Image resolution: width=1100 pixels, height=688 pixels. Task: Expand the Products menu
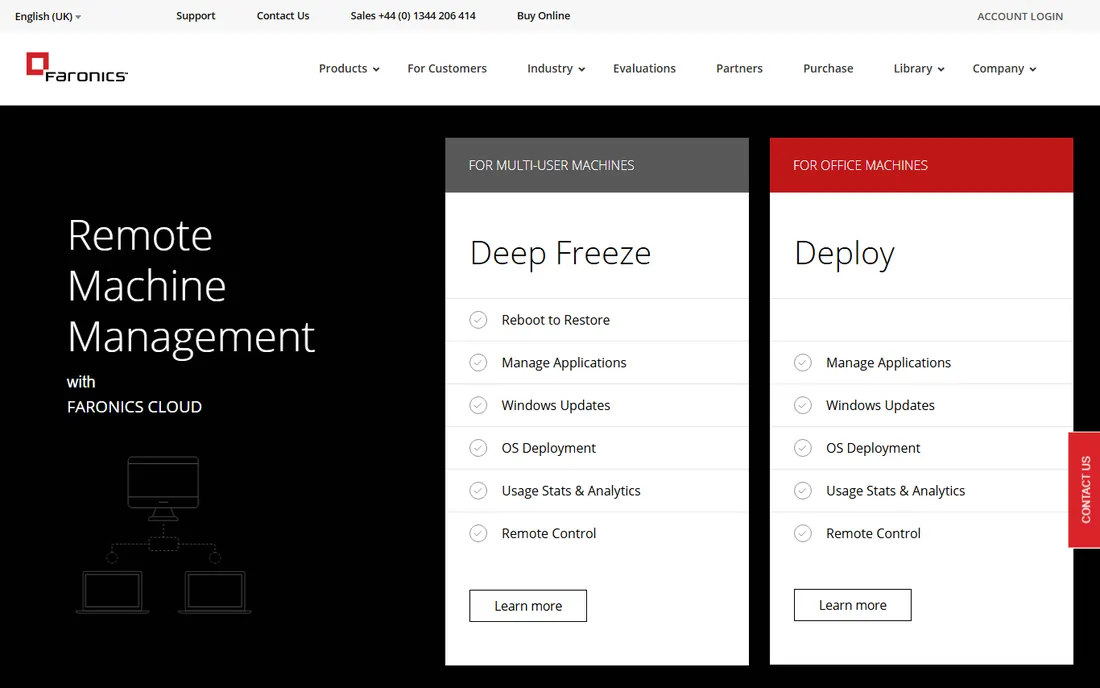coord(349,69)
